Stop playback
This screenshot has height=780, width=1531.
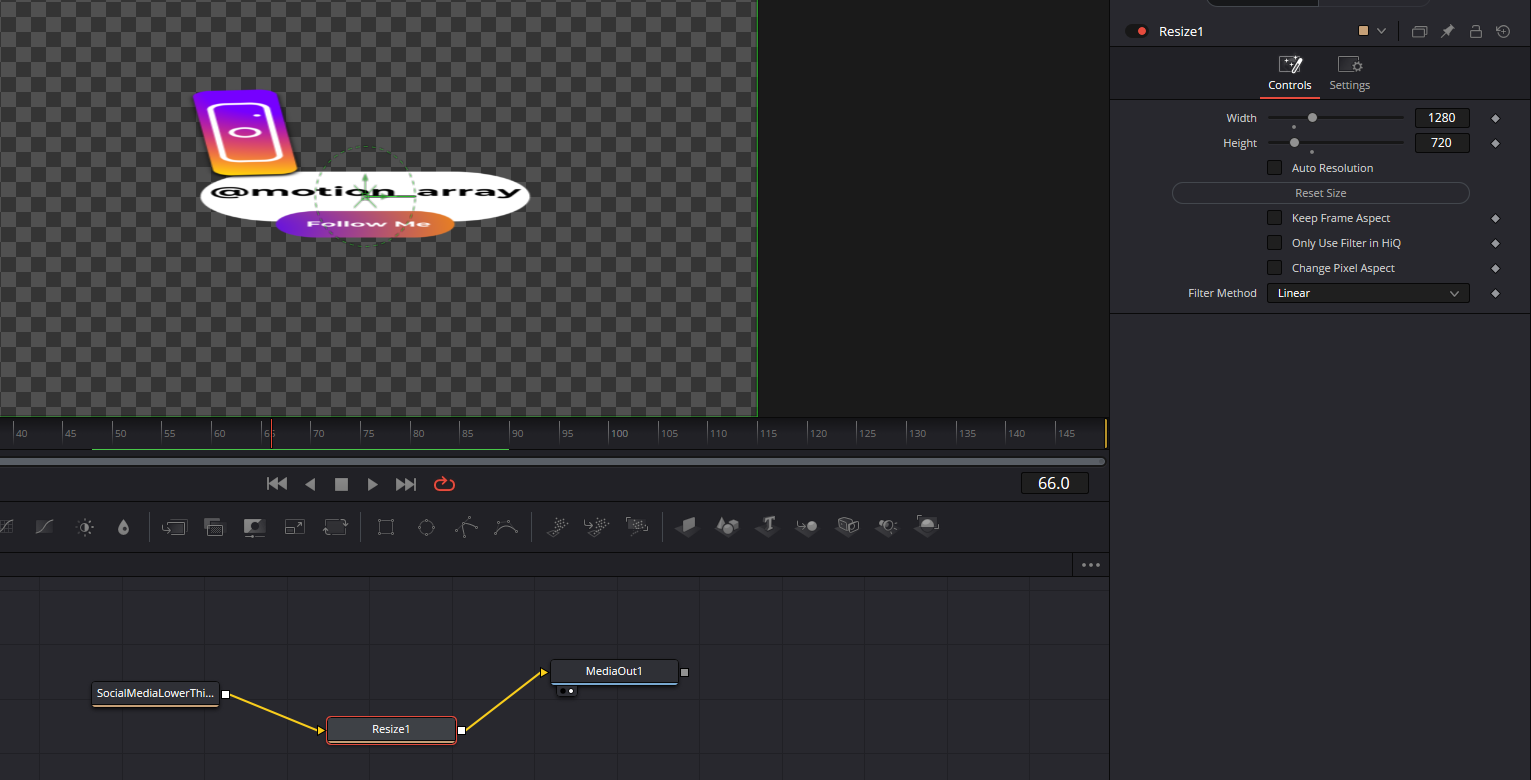click(x=341, y=484)
